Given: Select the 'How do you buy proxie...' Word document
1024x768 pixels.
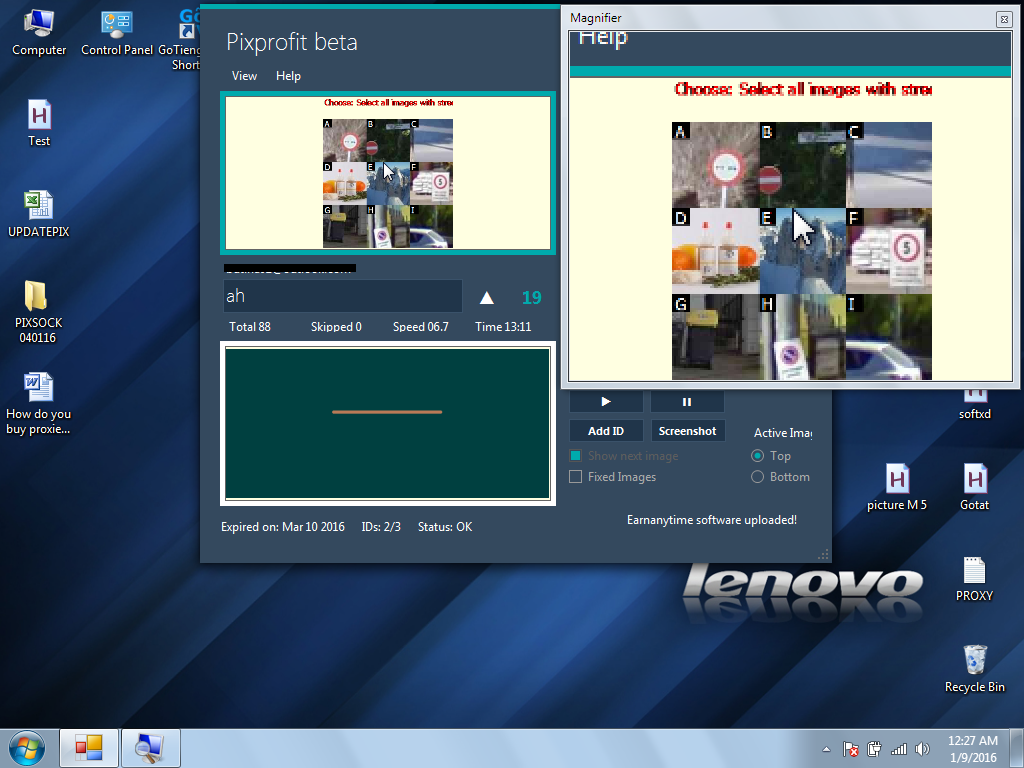Looking at the screenshot, I should pos(38,404).
